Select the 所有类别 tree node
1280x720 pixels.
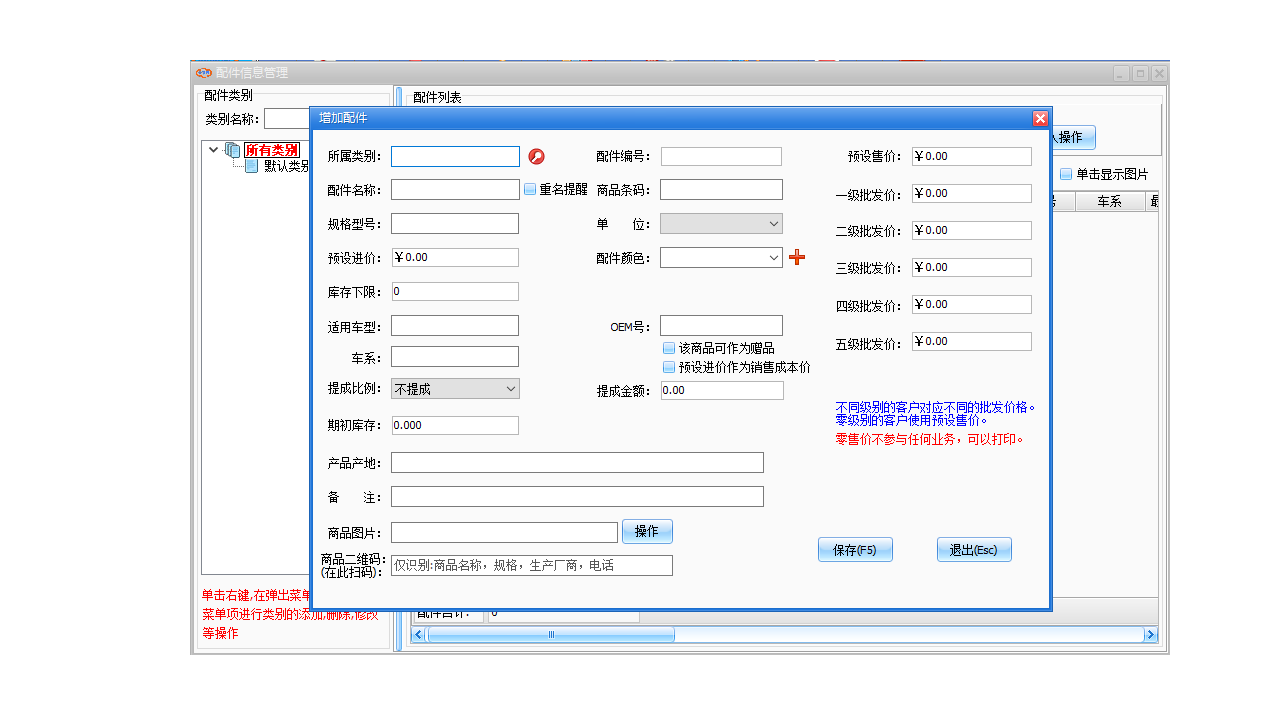[x=272, y=149]
